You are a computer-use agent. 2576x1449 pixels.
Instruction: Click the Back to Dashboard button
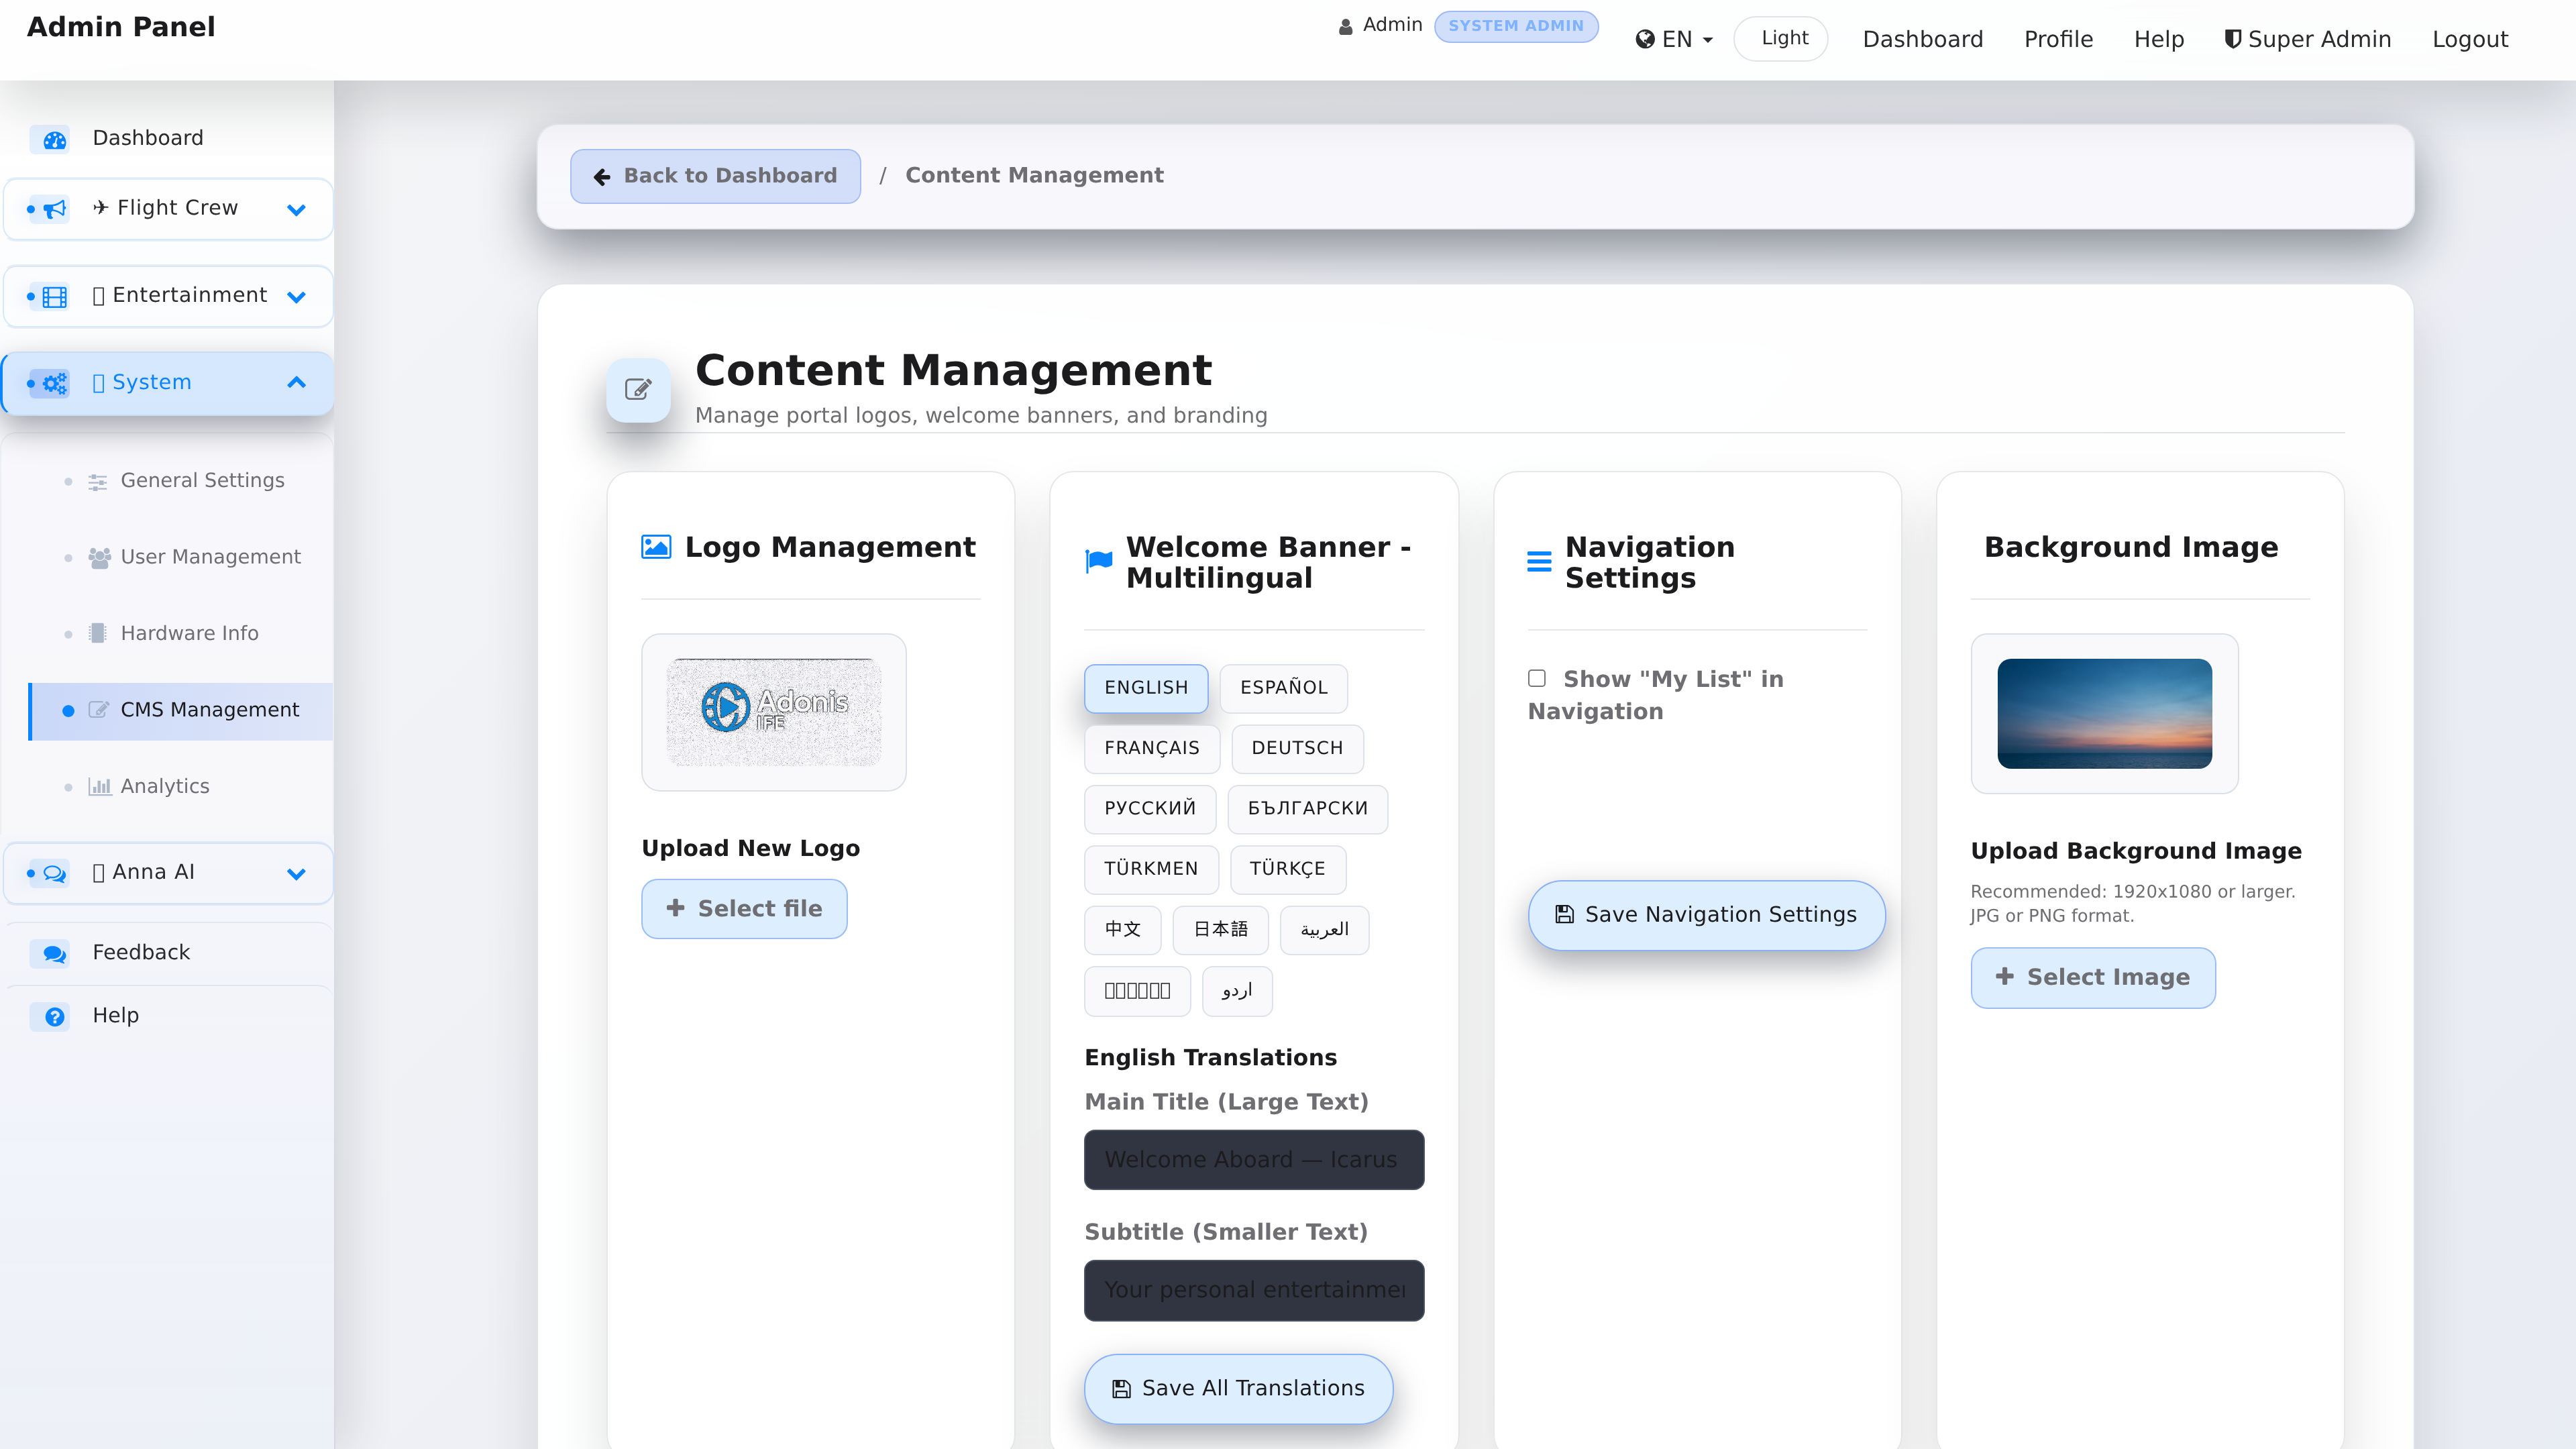coord(715,177)
